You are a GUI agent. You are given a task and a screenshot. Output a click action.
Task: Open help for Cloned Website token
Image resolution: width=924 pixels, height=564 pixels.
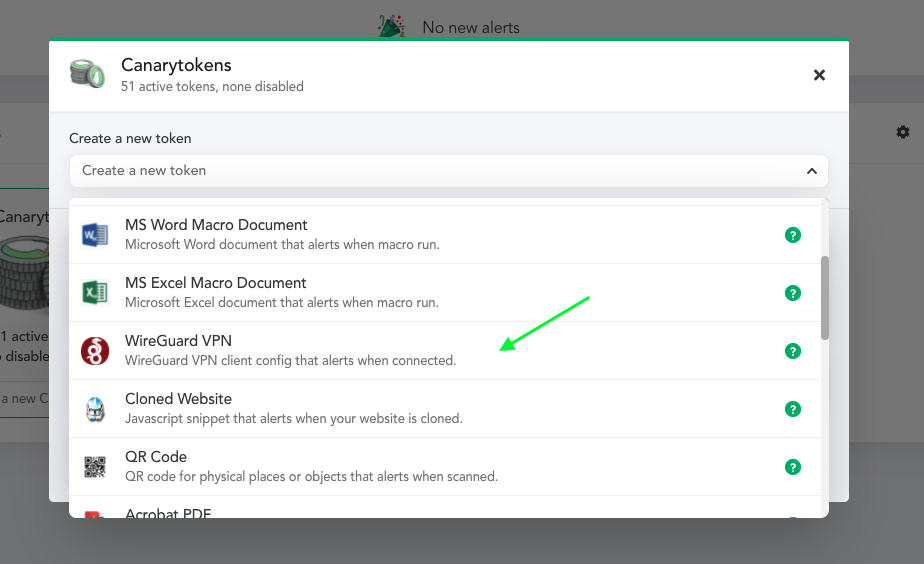click(793, 409)
